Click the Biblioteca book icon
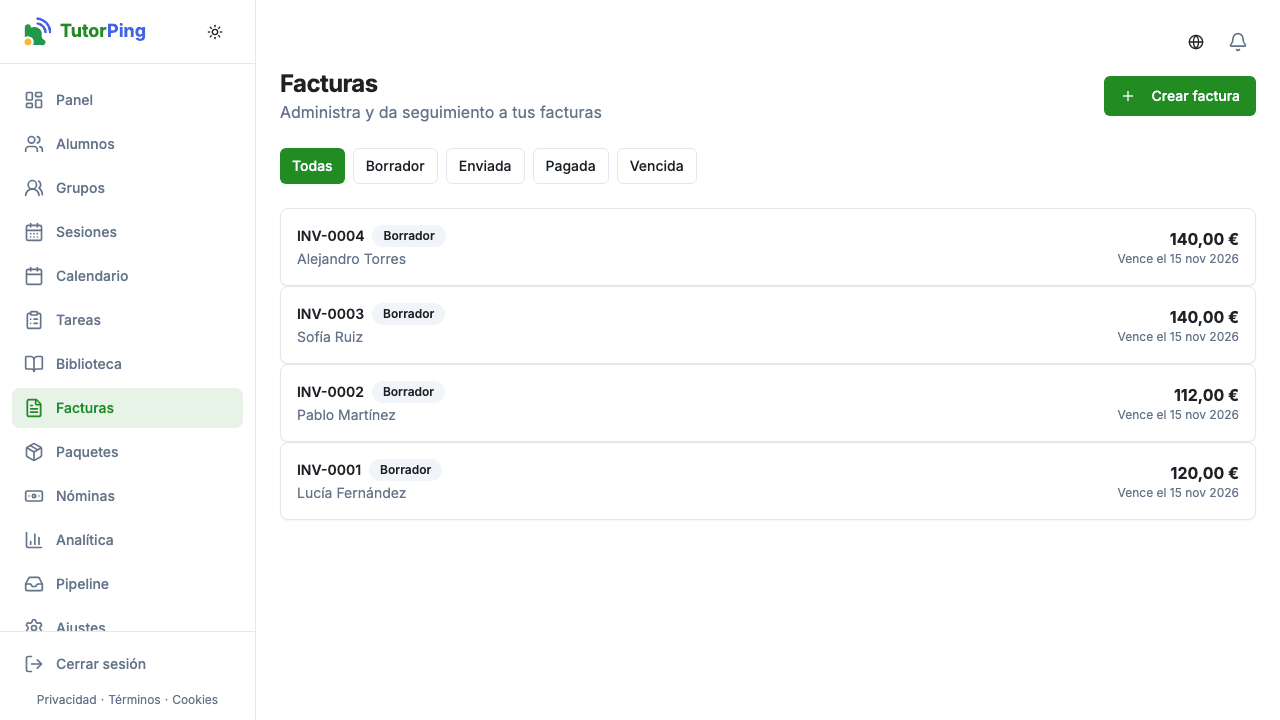 tap(34, 364)
